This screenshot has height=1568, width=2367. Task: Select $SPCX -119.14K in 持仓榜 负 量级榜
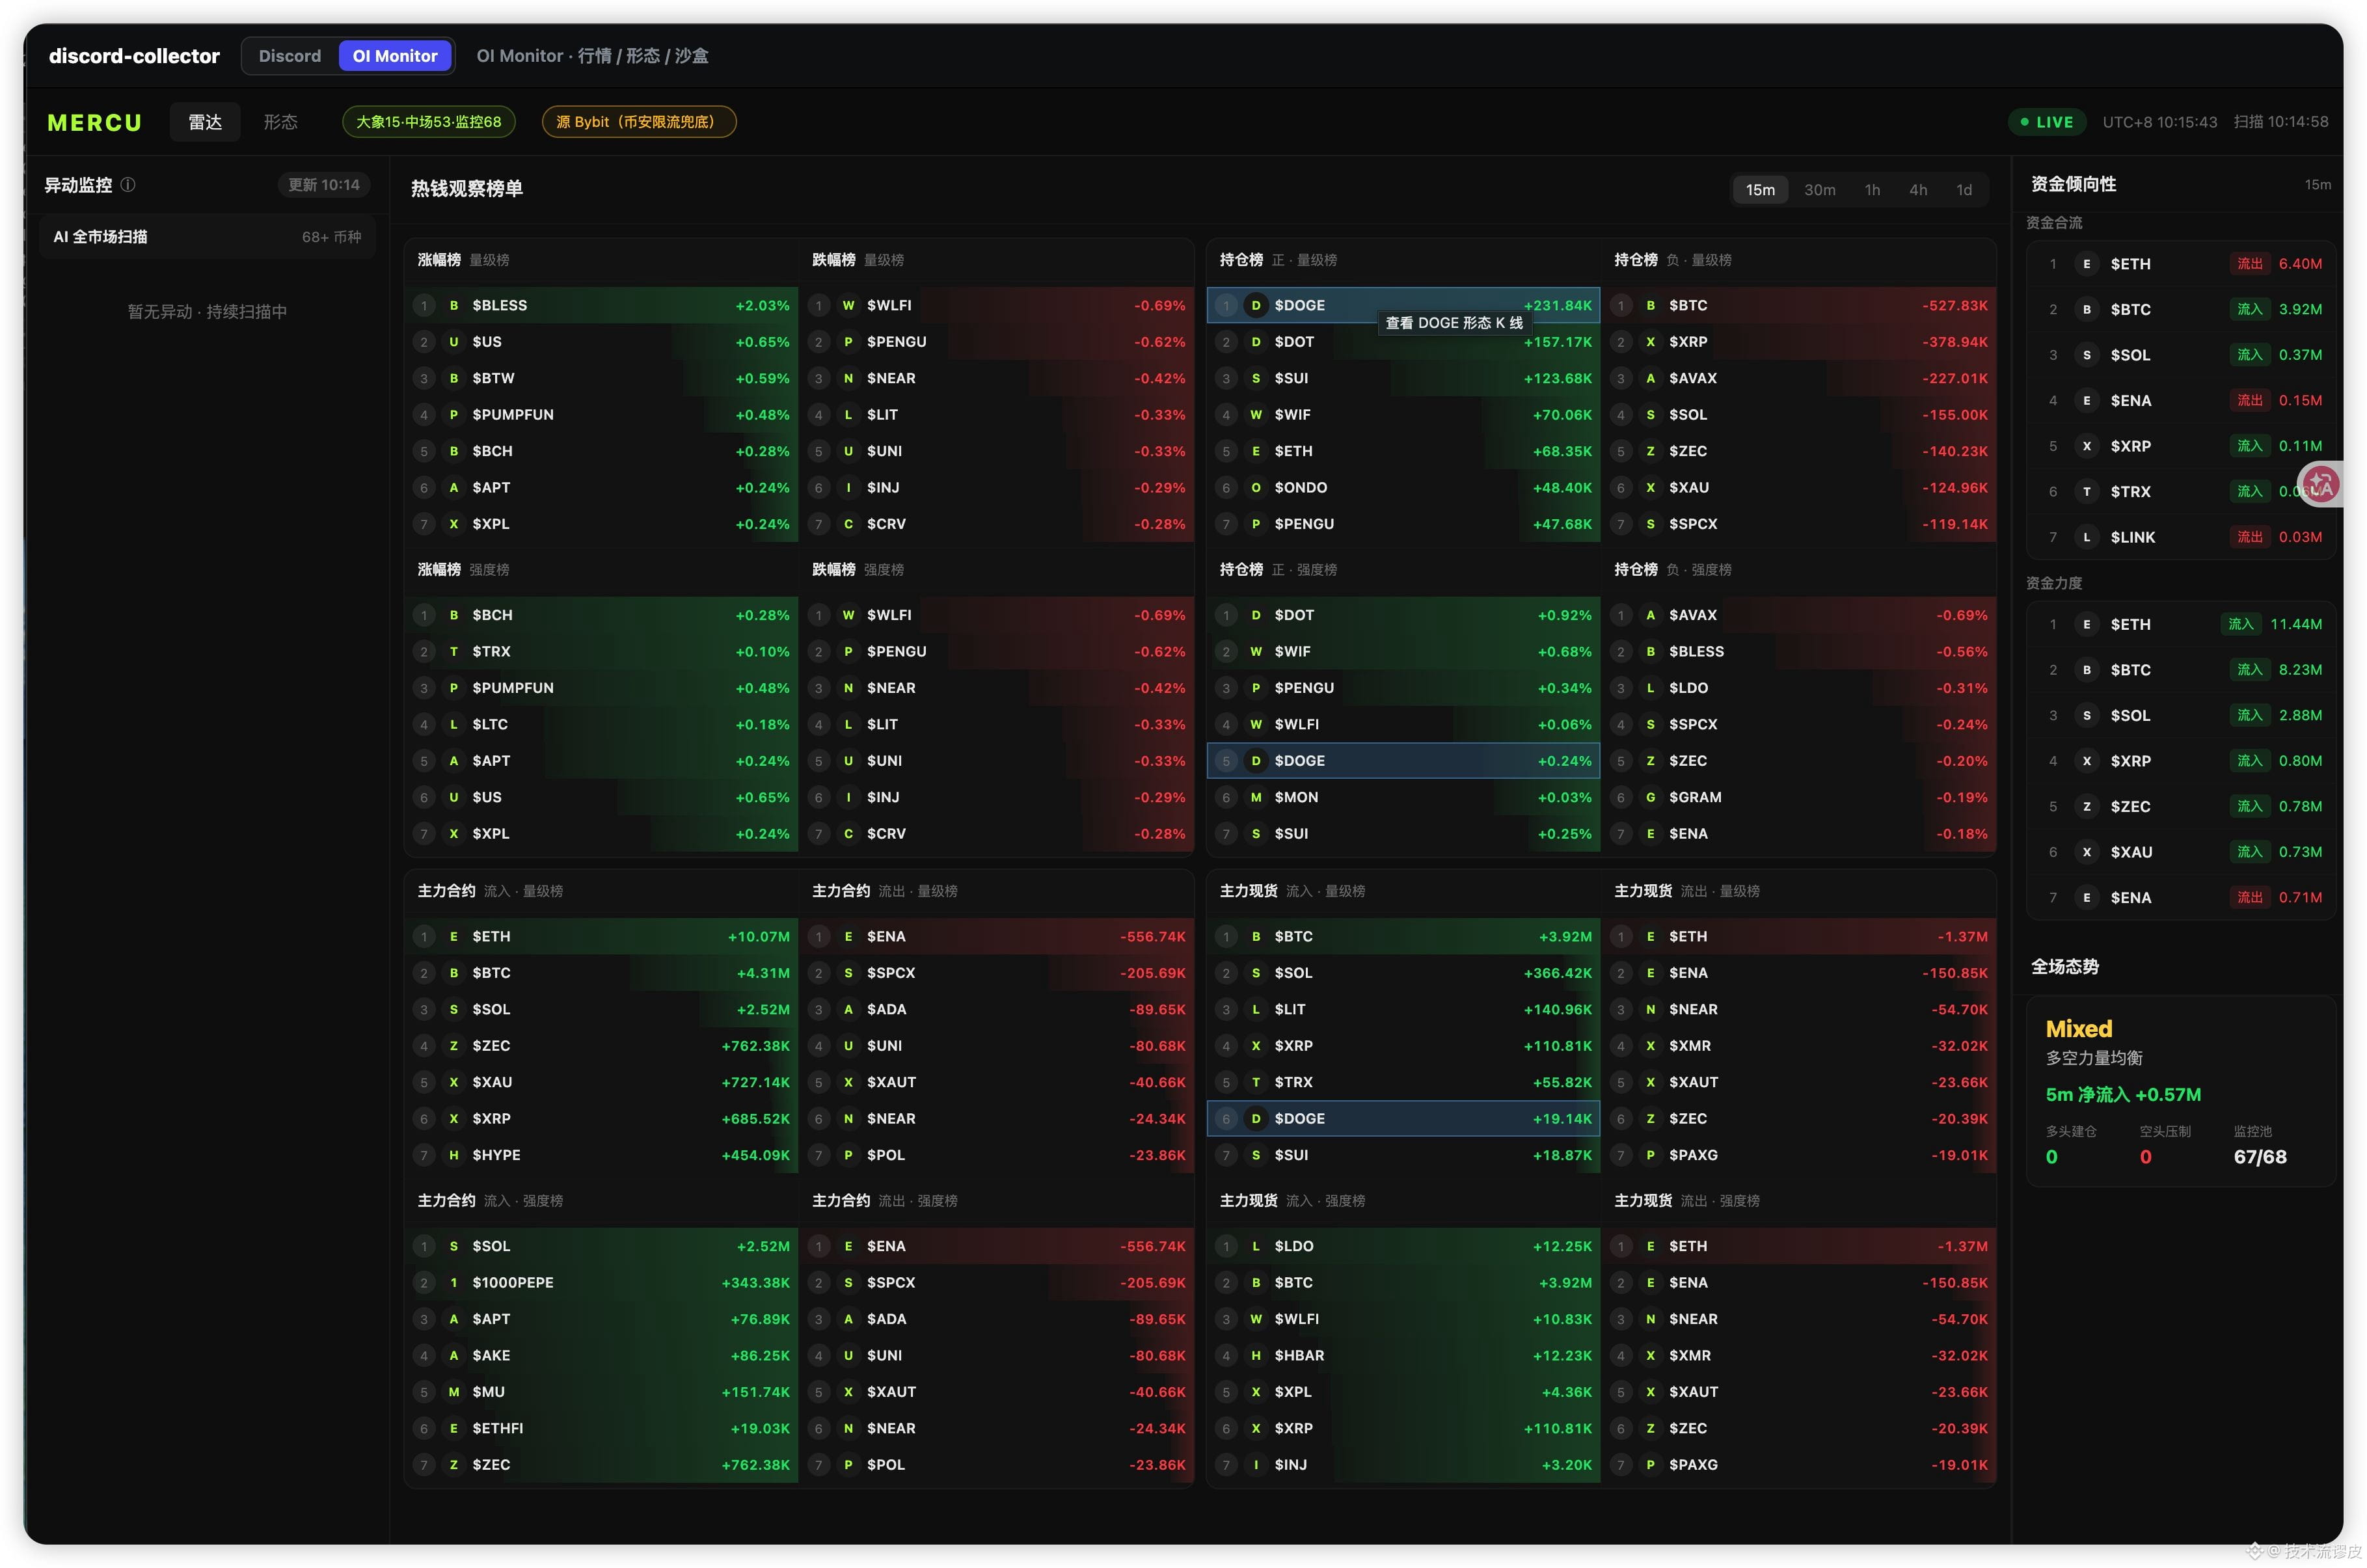(x=1800, y=524)
